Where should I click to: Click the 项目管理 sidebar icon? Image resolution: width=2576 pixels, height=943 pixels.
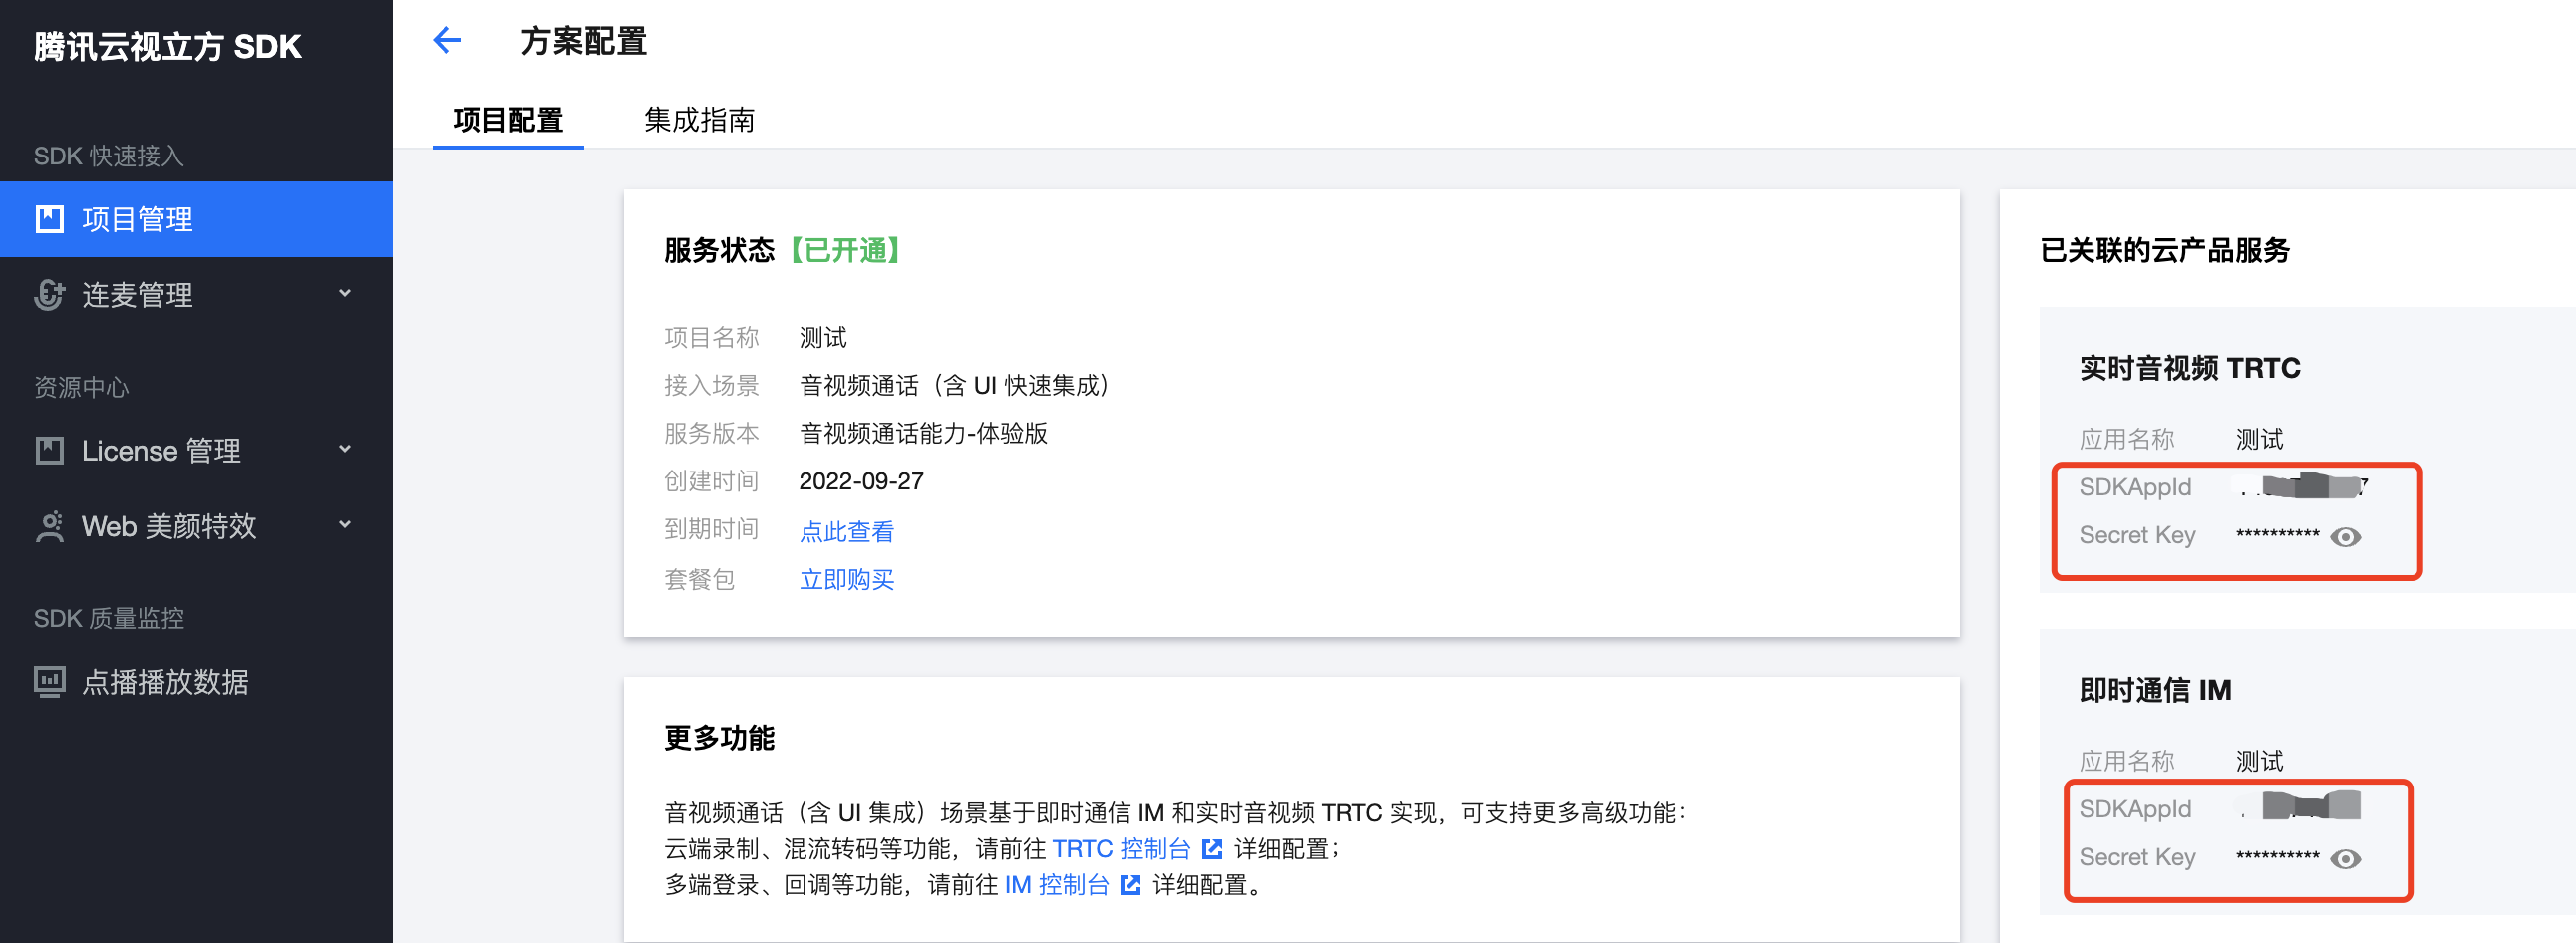50,219
